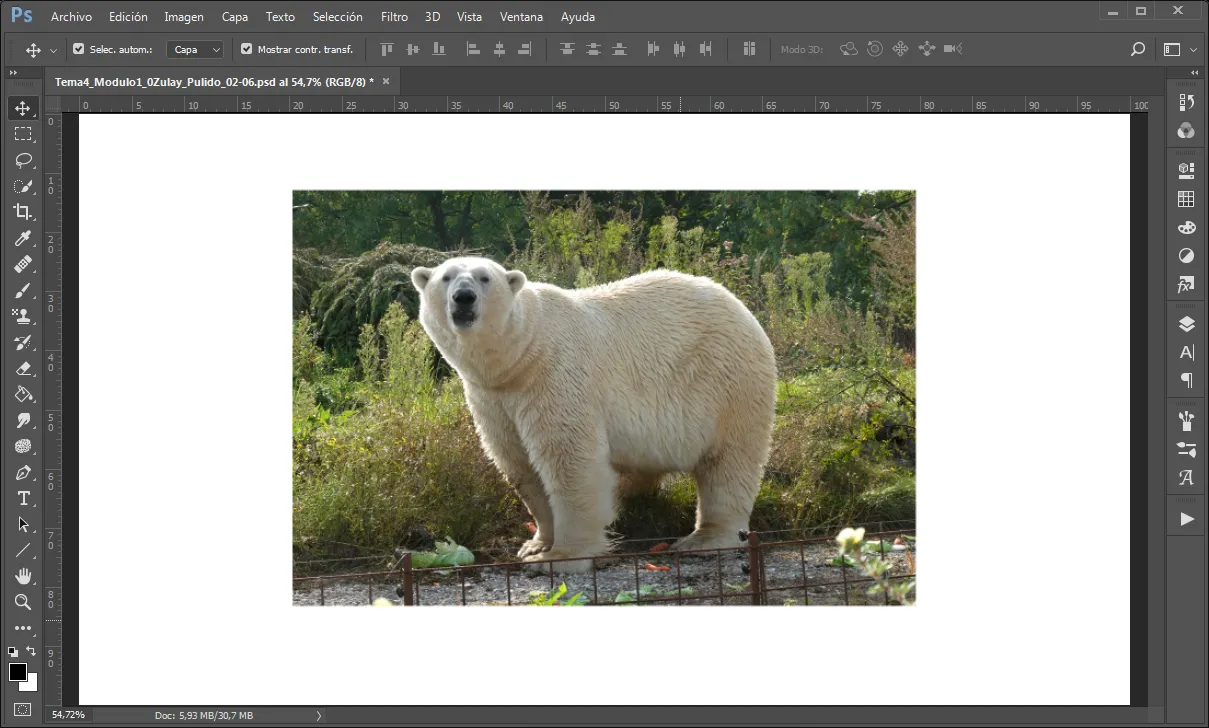Select the Brush tool
The width and height of the screenshot is (1209, 728).
(x=23, y=290)
